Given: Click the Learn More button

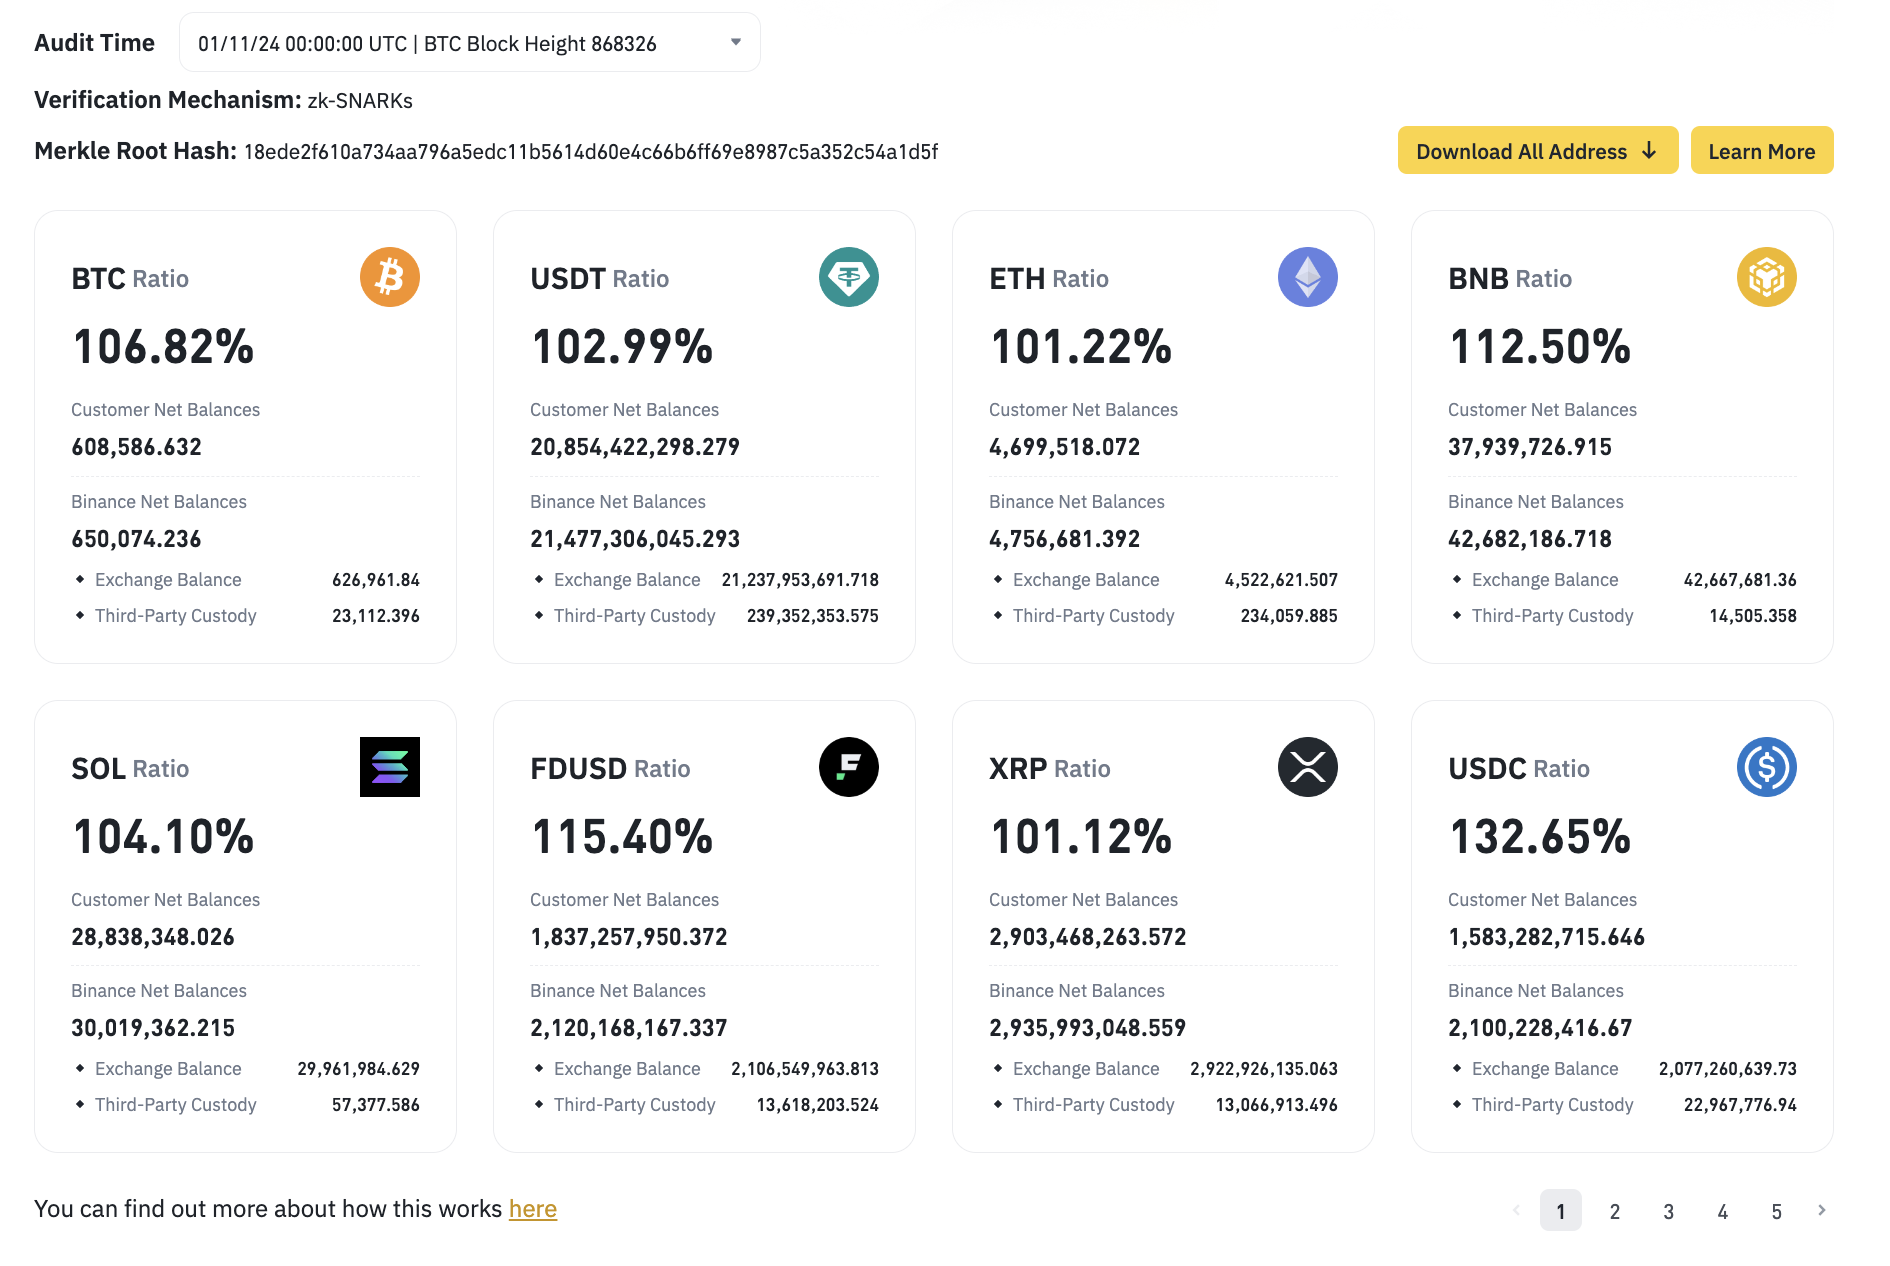Looking at the screenshot, I should [1761, 150].
